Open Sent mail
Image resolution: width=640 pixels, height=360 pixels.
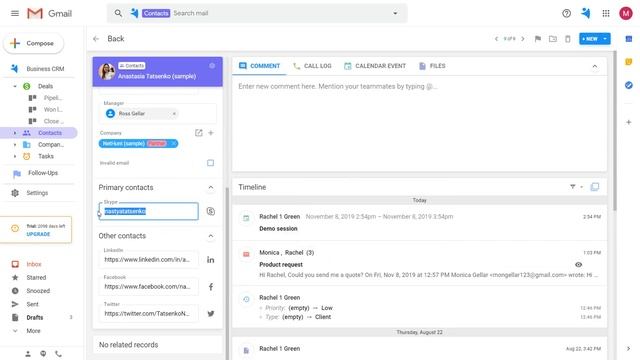(x=32, y=304)
